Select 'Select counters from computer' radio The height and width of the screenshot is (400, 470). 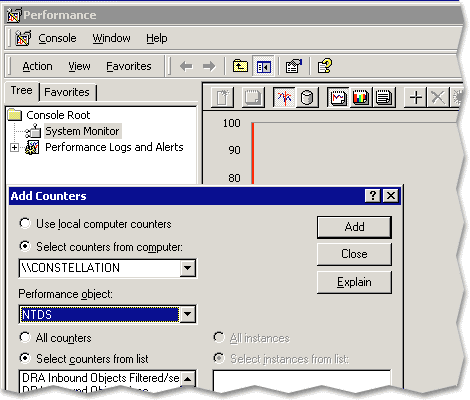(x=25, y=246)
